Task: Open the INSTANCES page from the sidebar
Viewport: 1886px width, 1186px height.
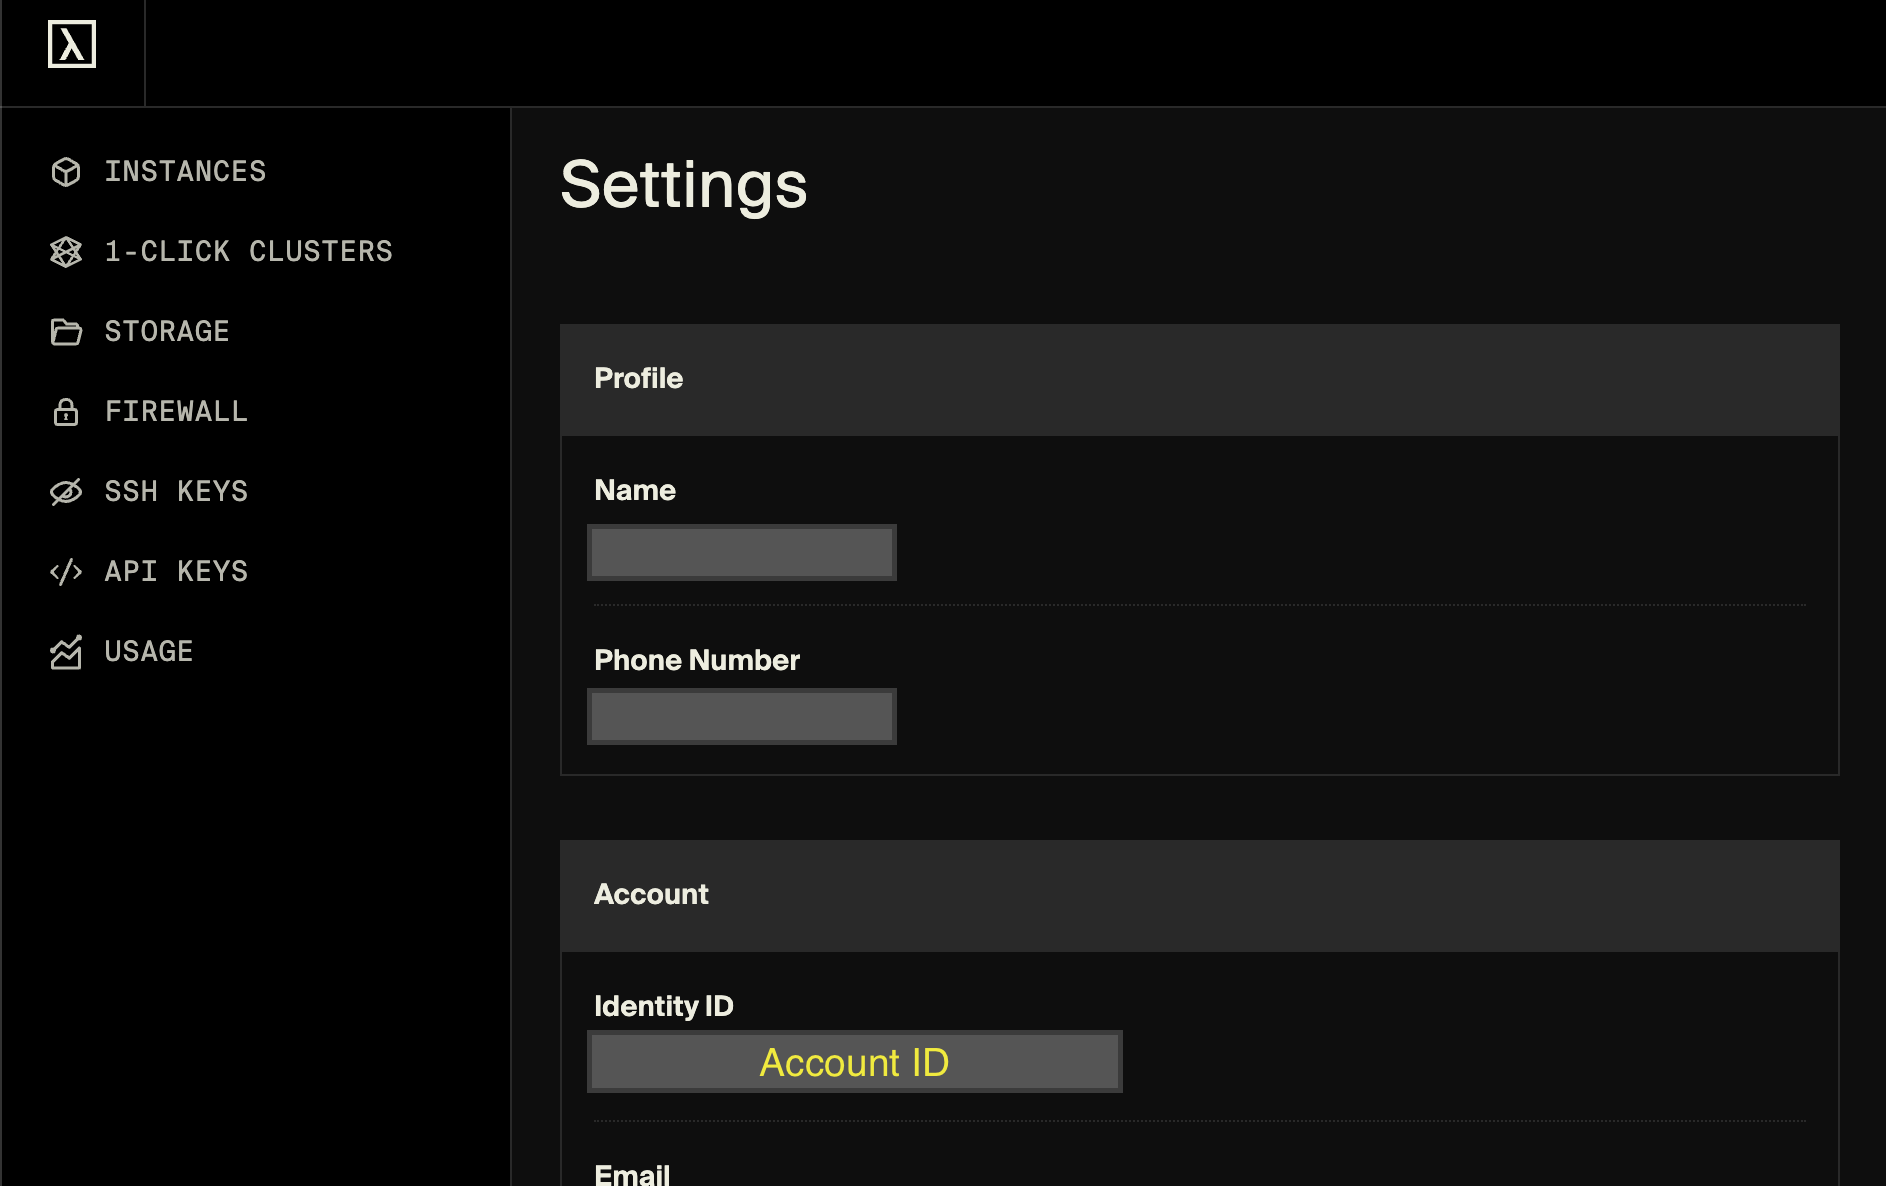Action: tap(185, 172)
